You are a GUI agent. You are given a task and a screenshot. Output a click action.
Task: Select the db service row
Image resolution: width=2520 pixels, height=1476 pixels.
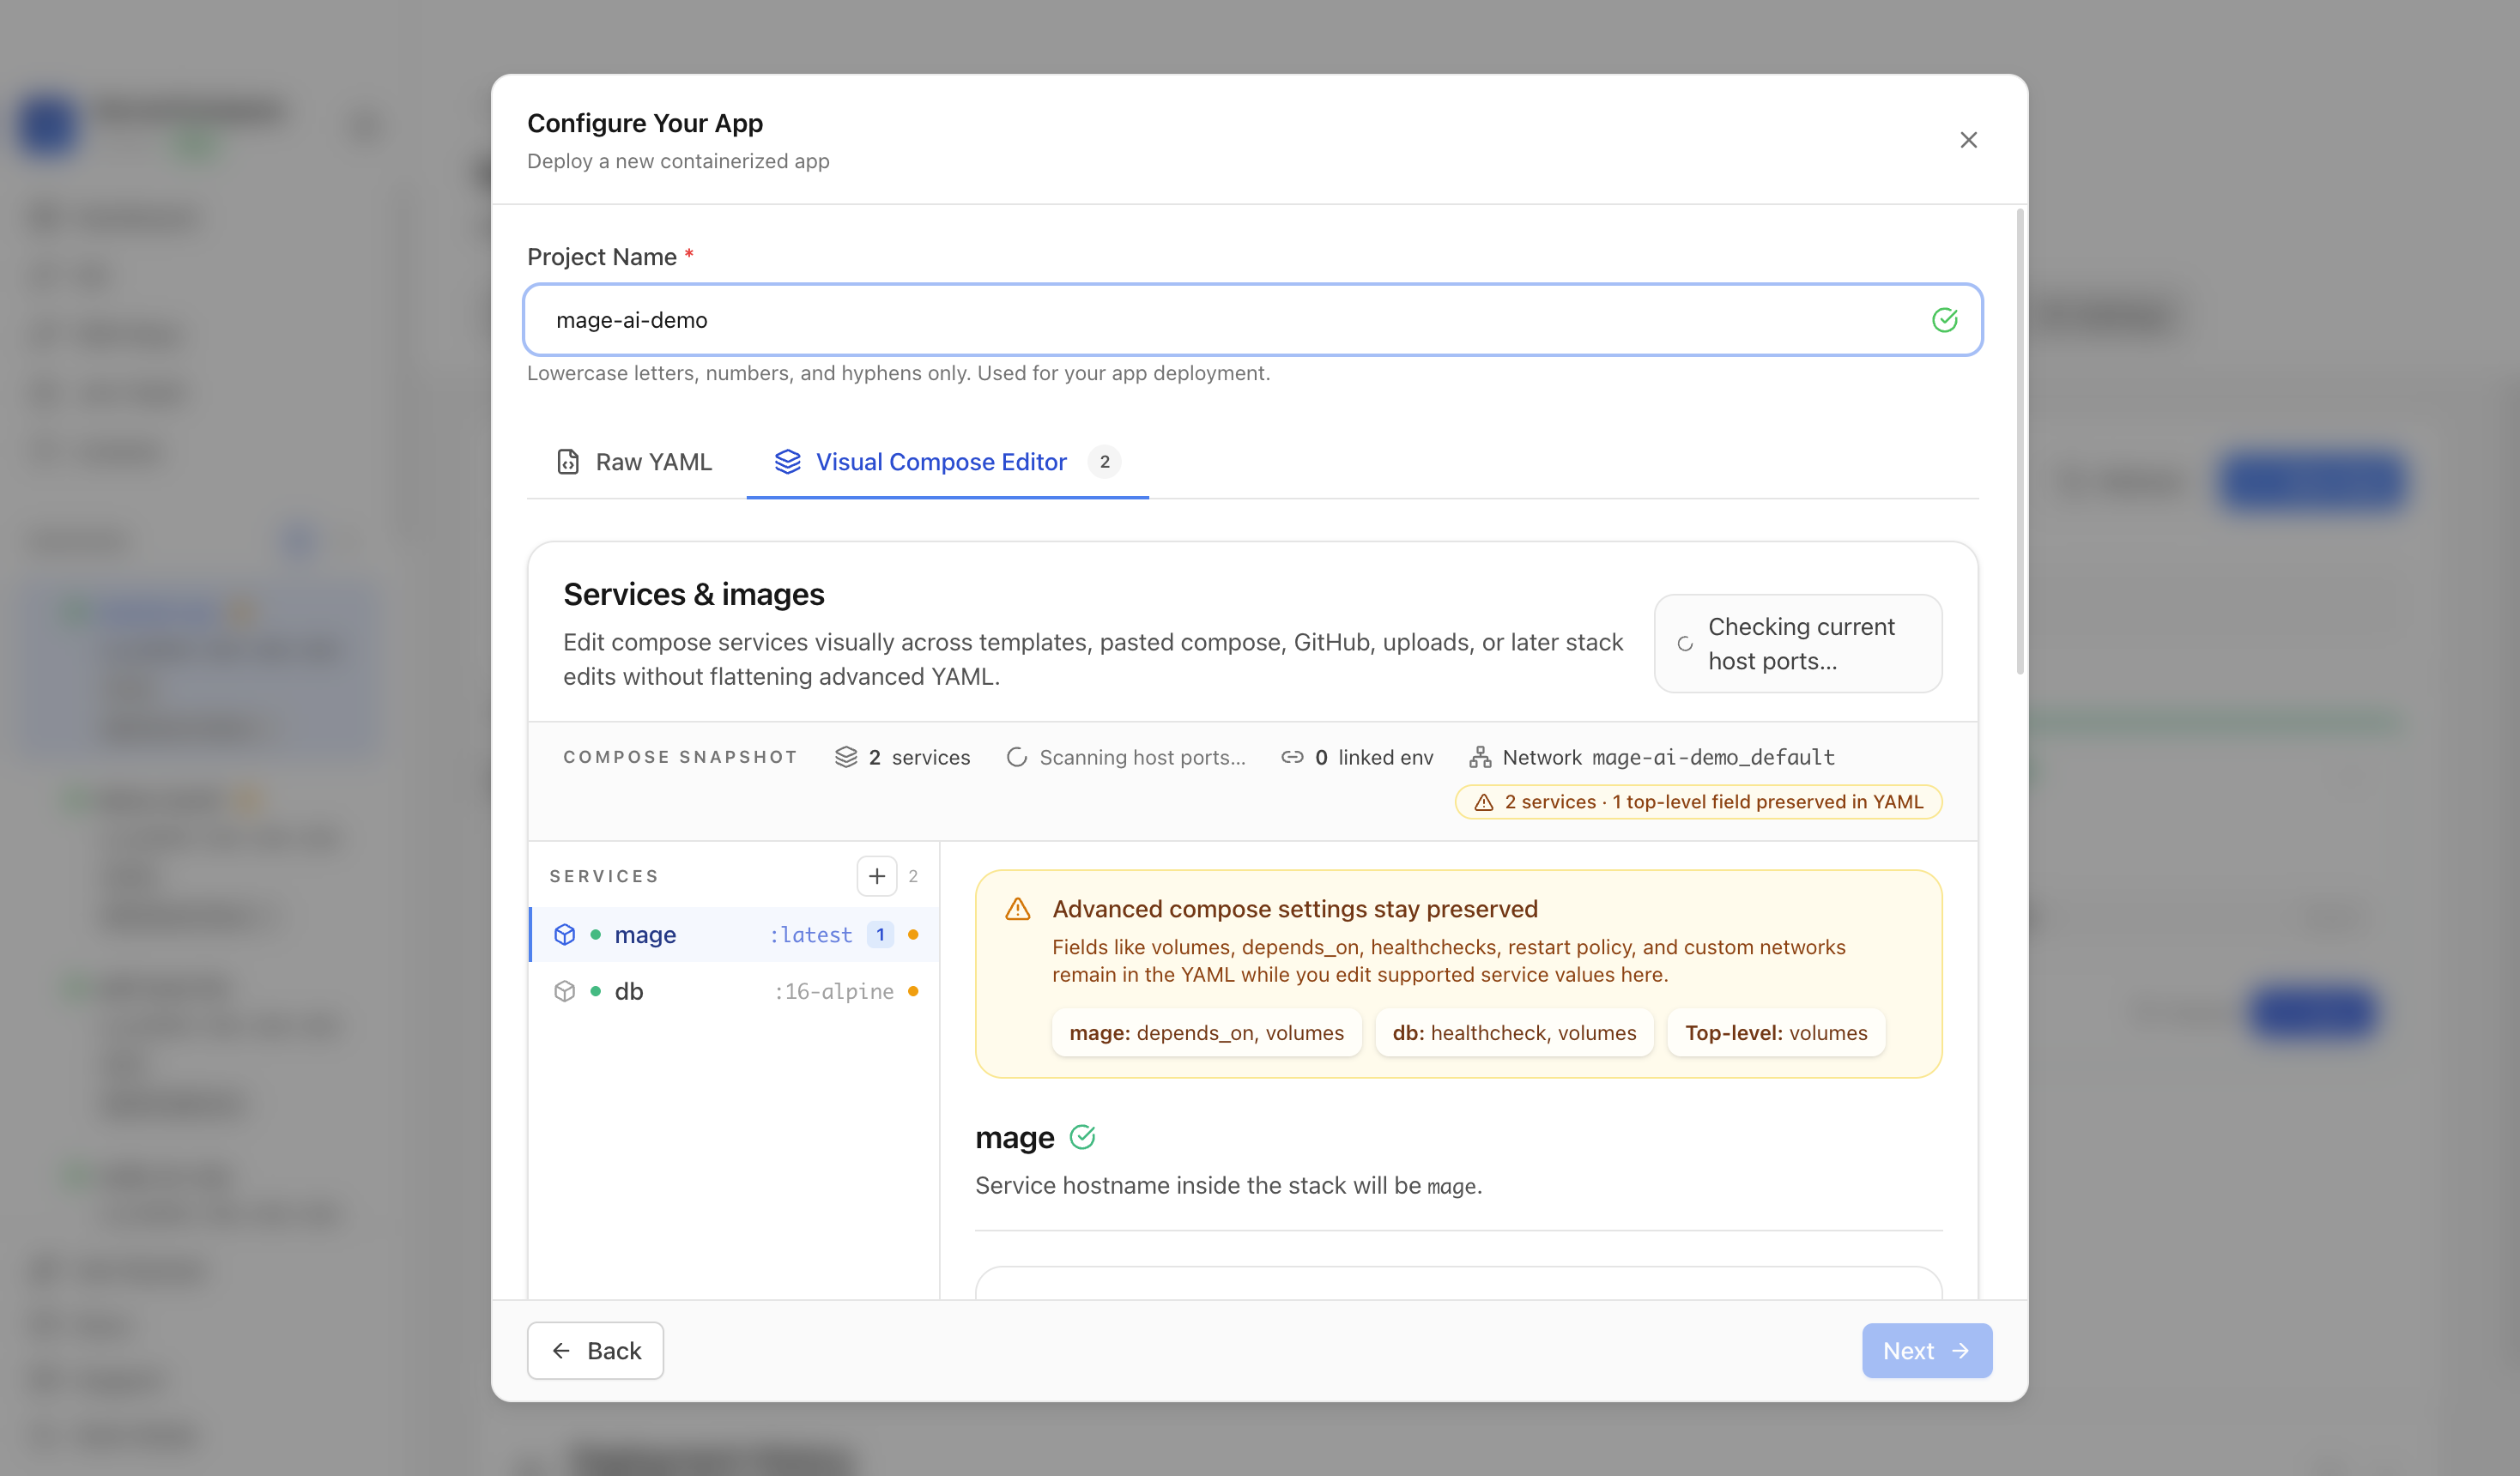pos(734,992)
